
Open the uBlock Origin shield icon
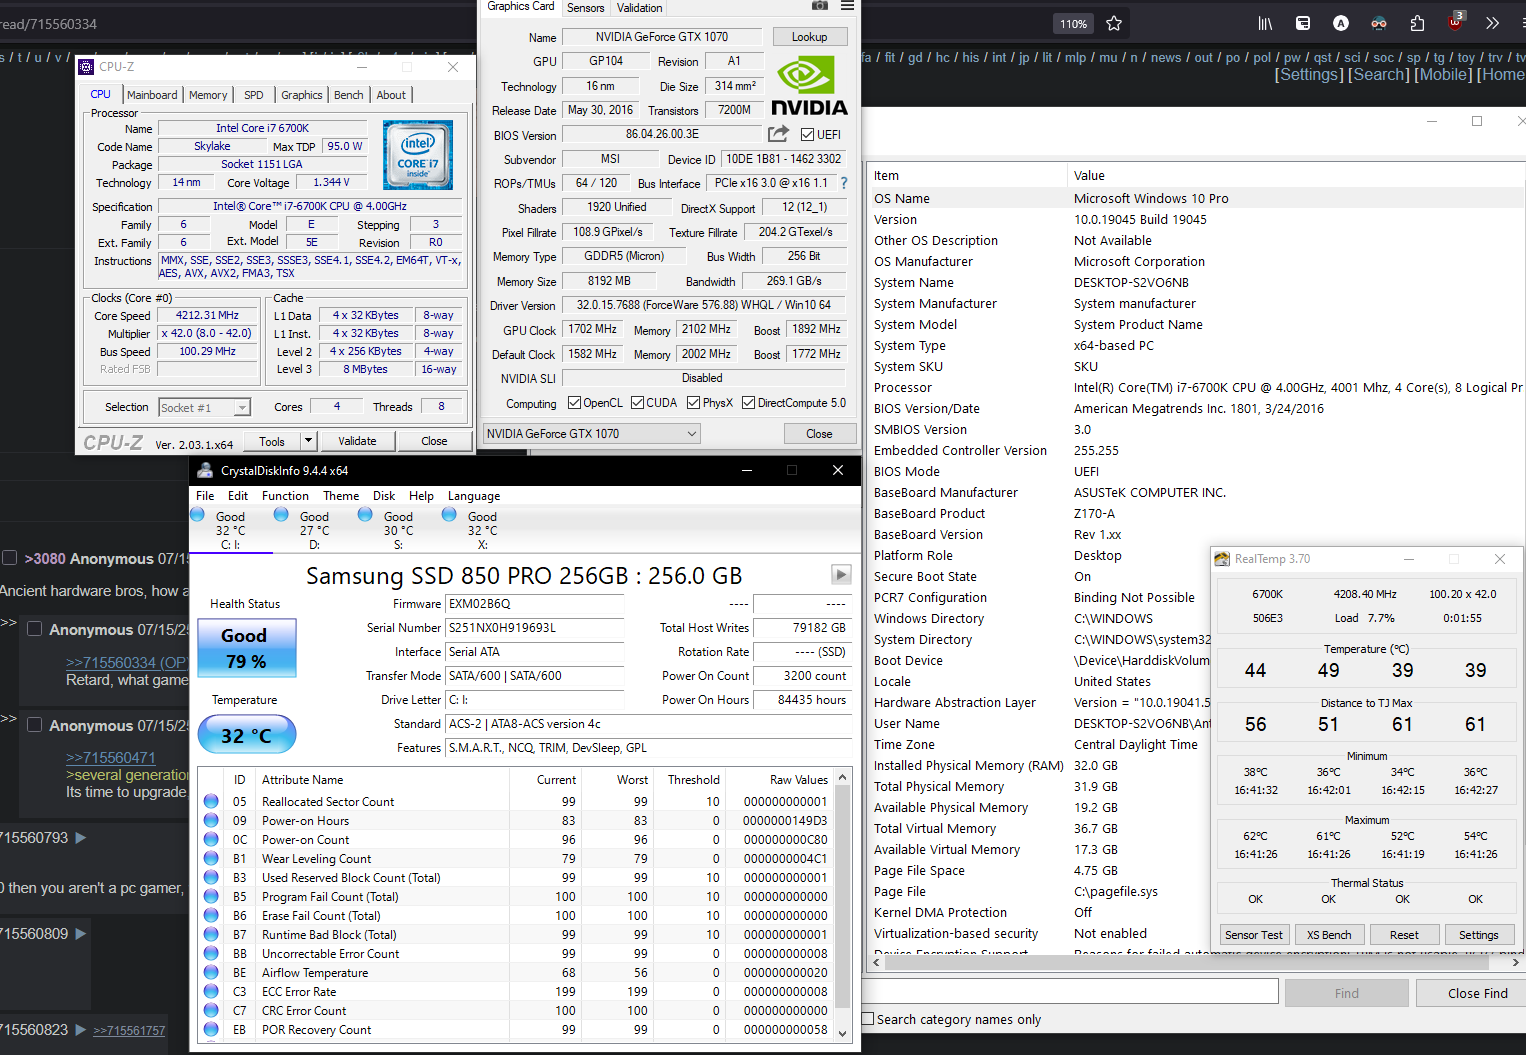(1455, 22)
